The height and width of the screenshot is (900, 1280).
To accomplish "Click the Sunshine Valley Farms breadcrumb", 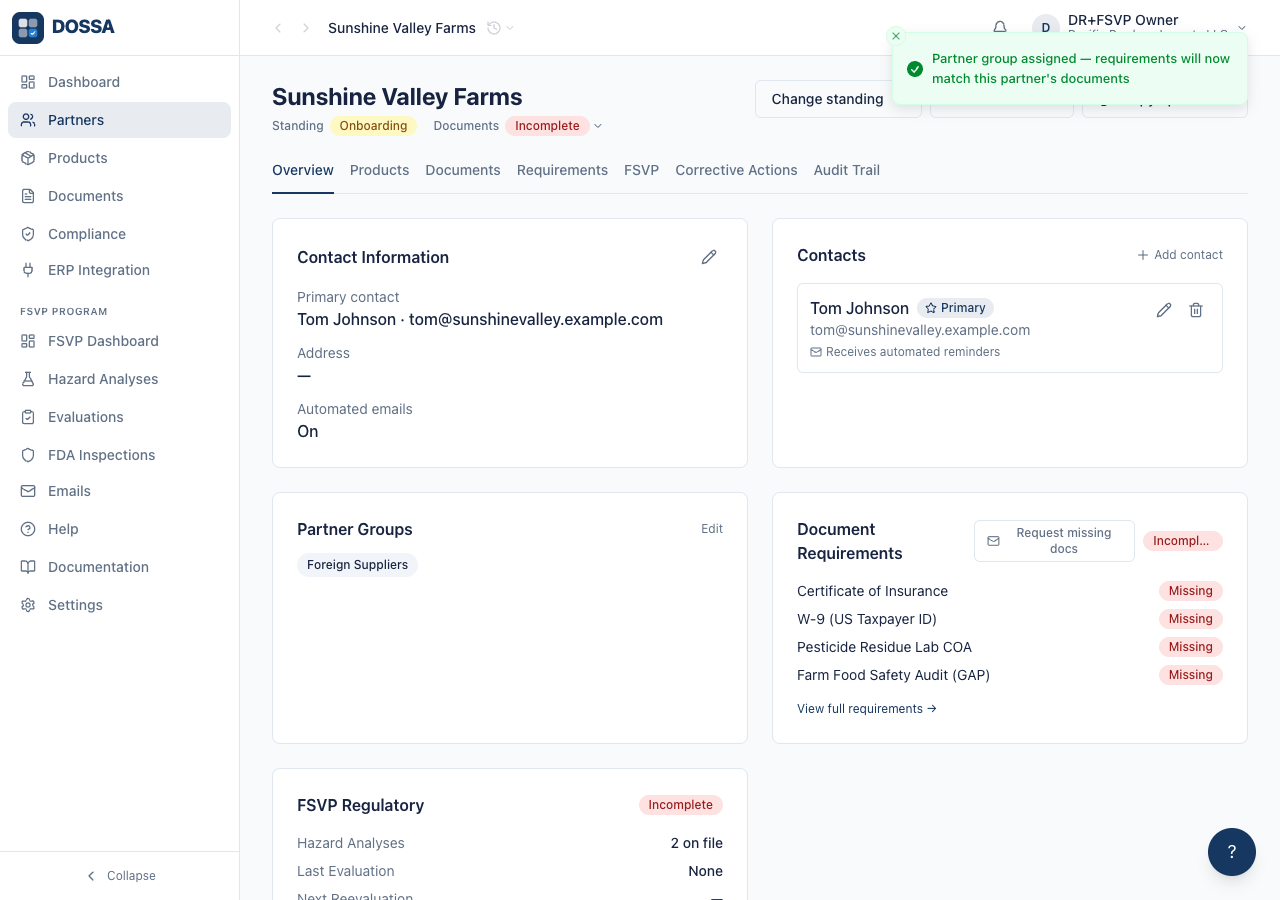I will click(x=402, y=28).
